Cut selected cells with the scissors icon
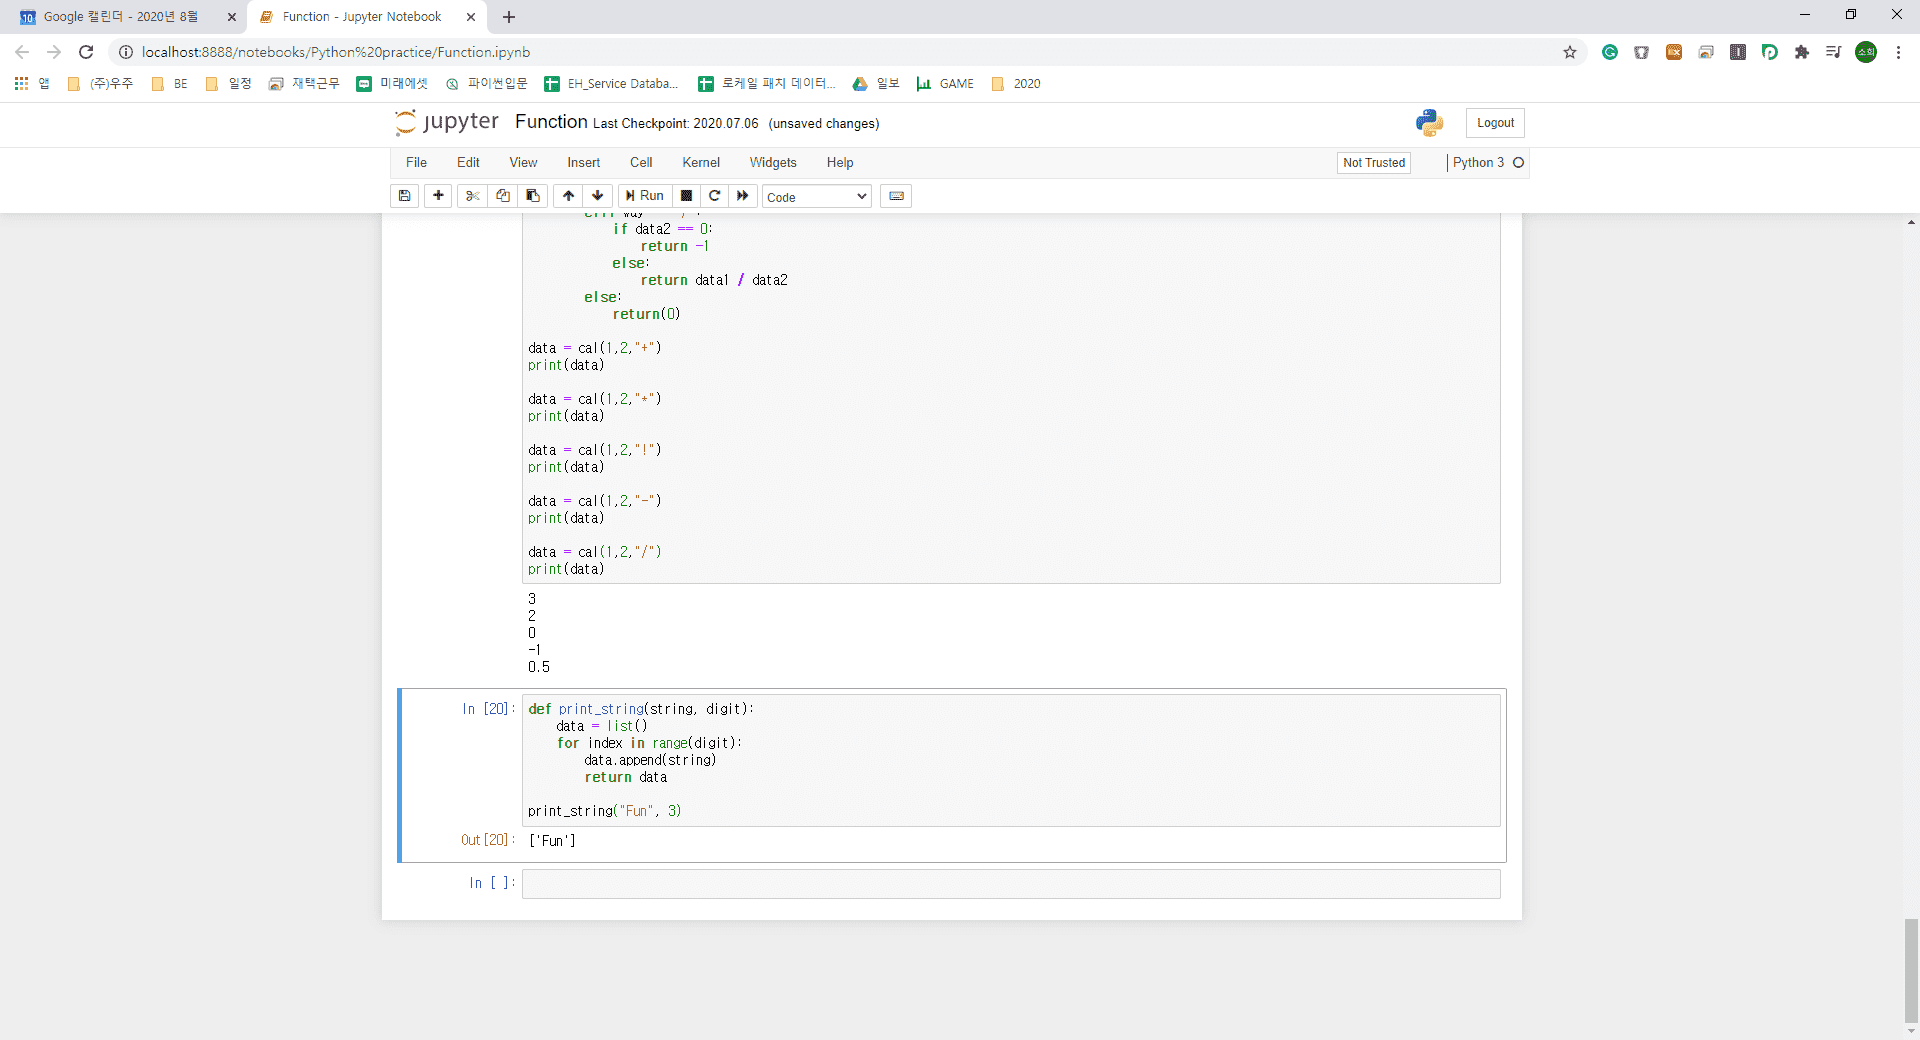Screen dimensions: 1920x1040 point(472,196)
